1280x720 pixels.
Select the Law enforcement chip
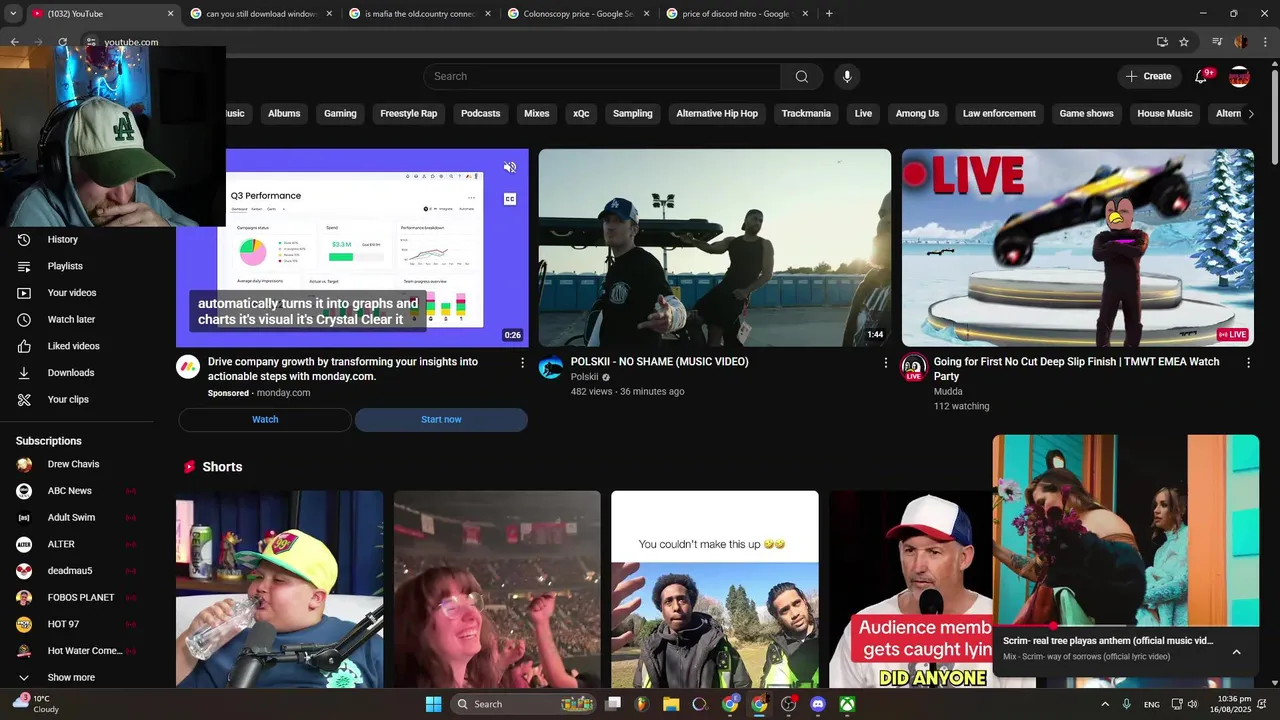[x=999, y=114]
